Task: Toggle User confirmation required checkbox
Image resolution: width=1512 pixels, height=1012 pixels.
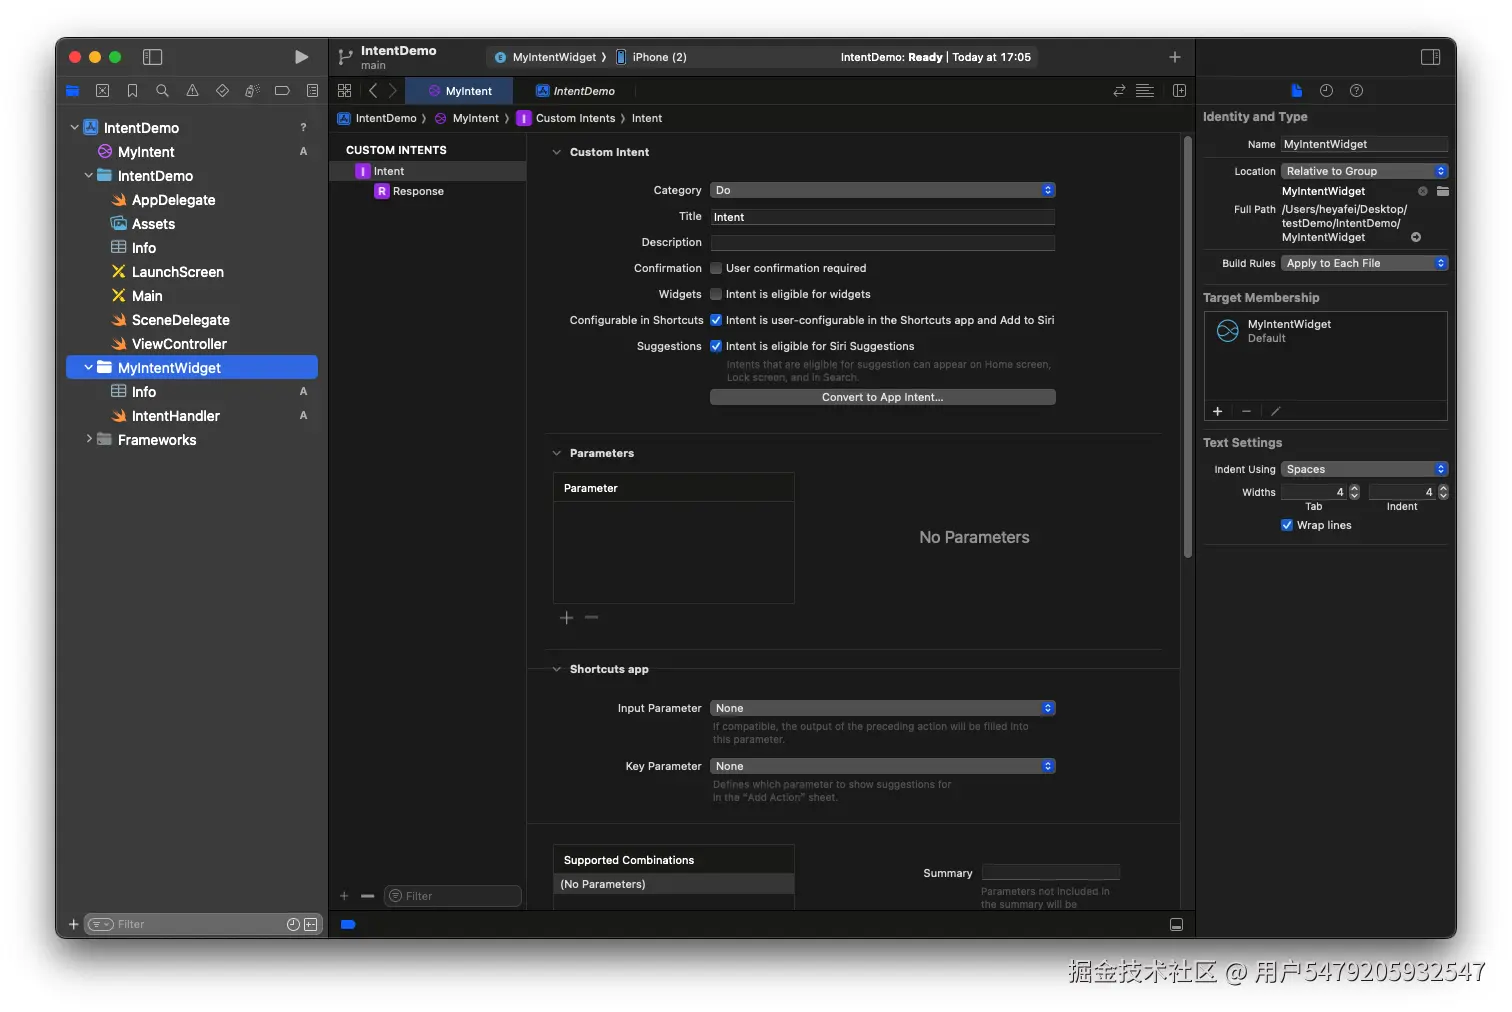Action: tap(716, 268)
